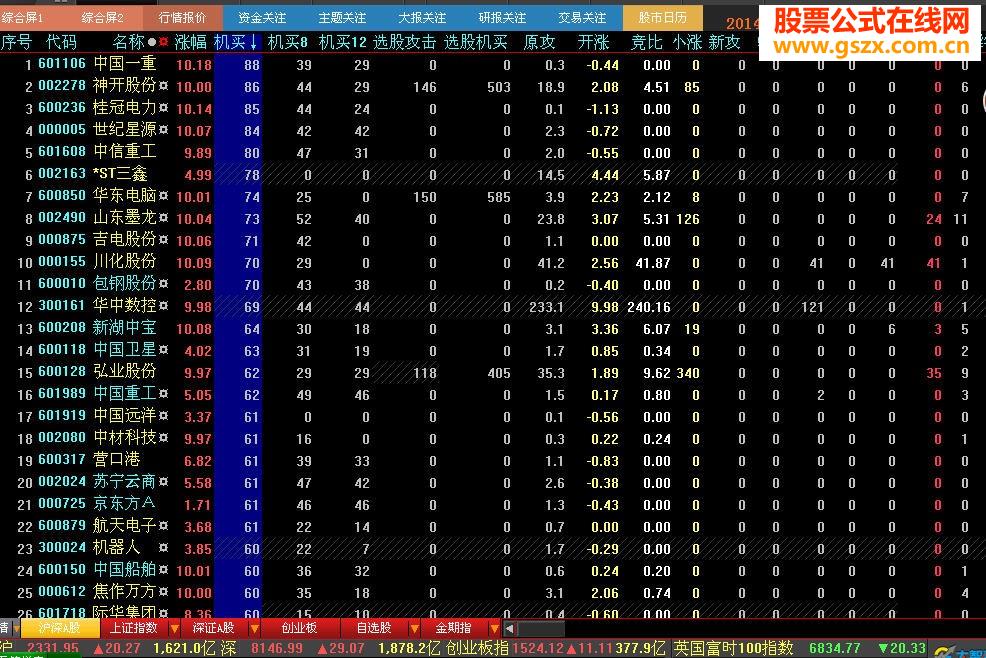Open the 研报关注 tab
The width and height of the screenshot is (986, 658).
[502, 18]
